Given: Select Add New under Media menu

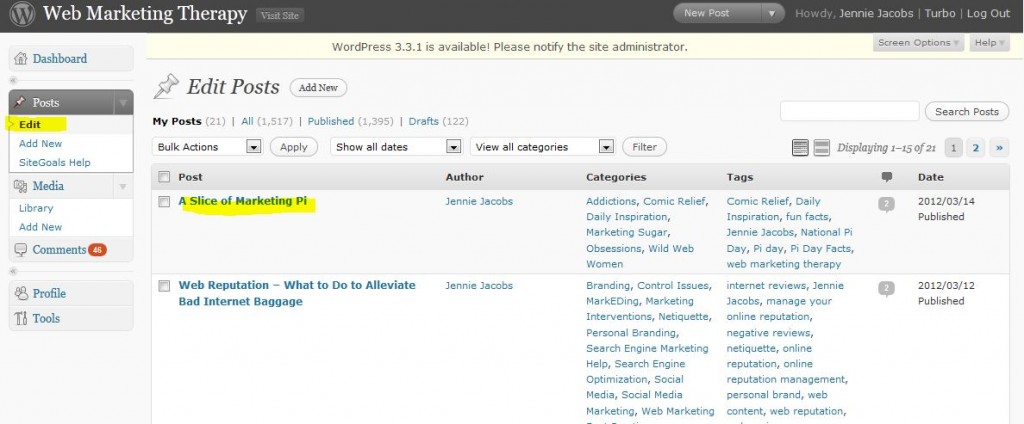Looking at the screenshot, I should click(40, 227).
